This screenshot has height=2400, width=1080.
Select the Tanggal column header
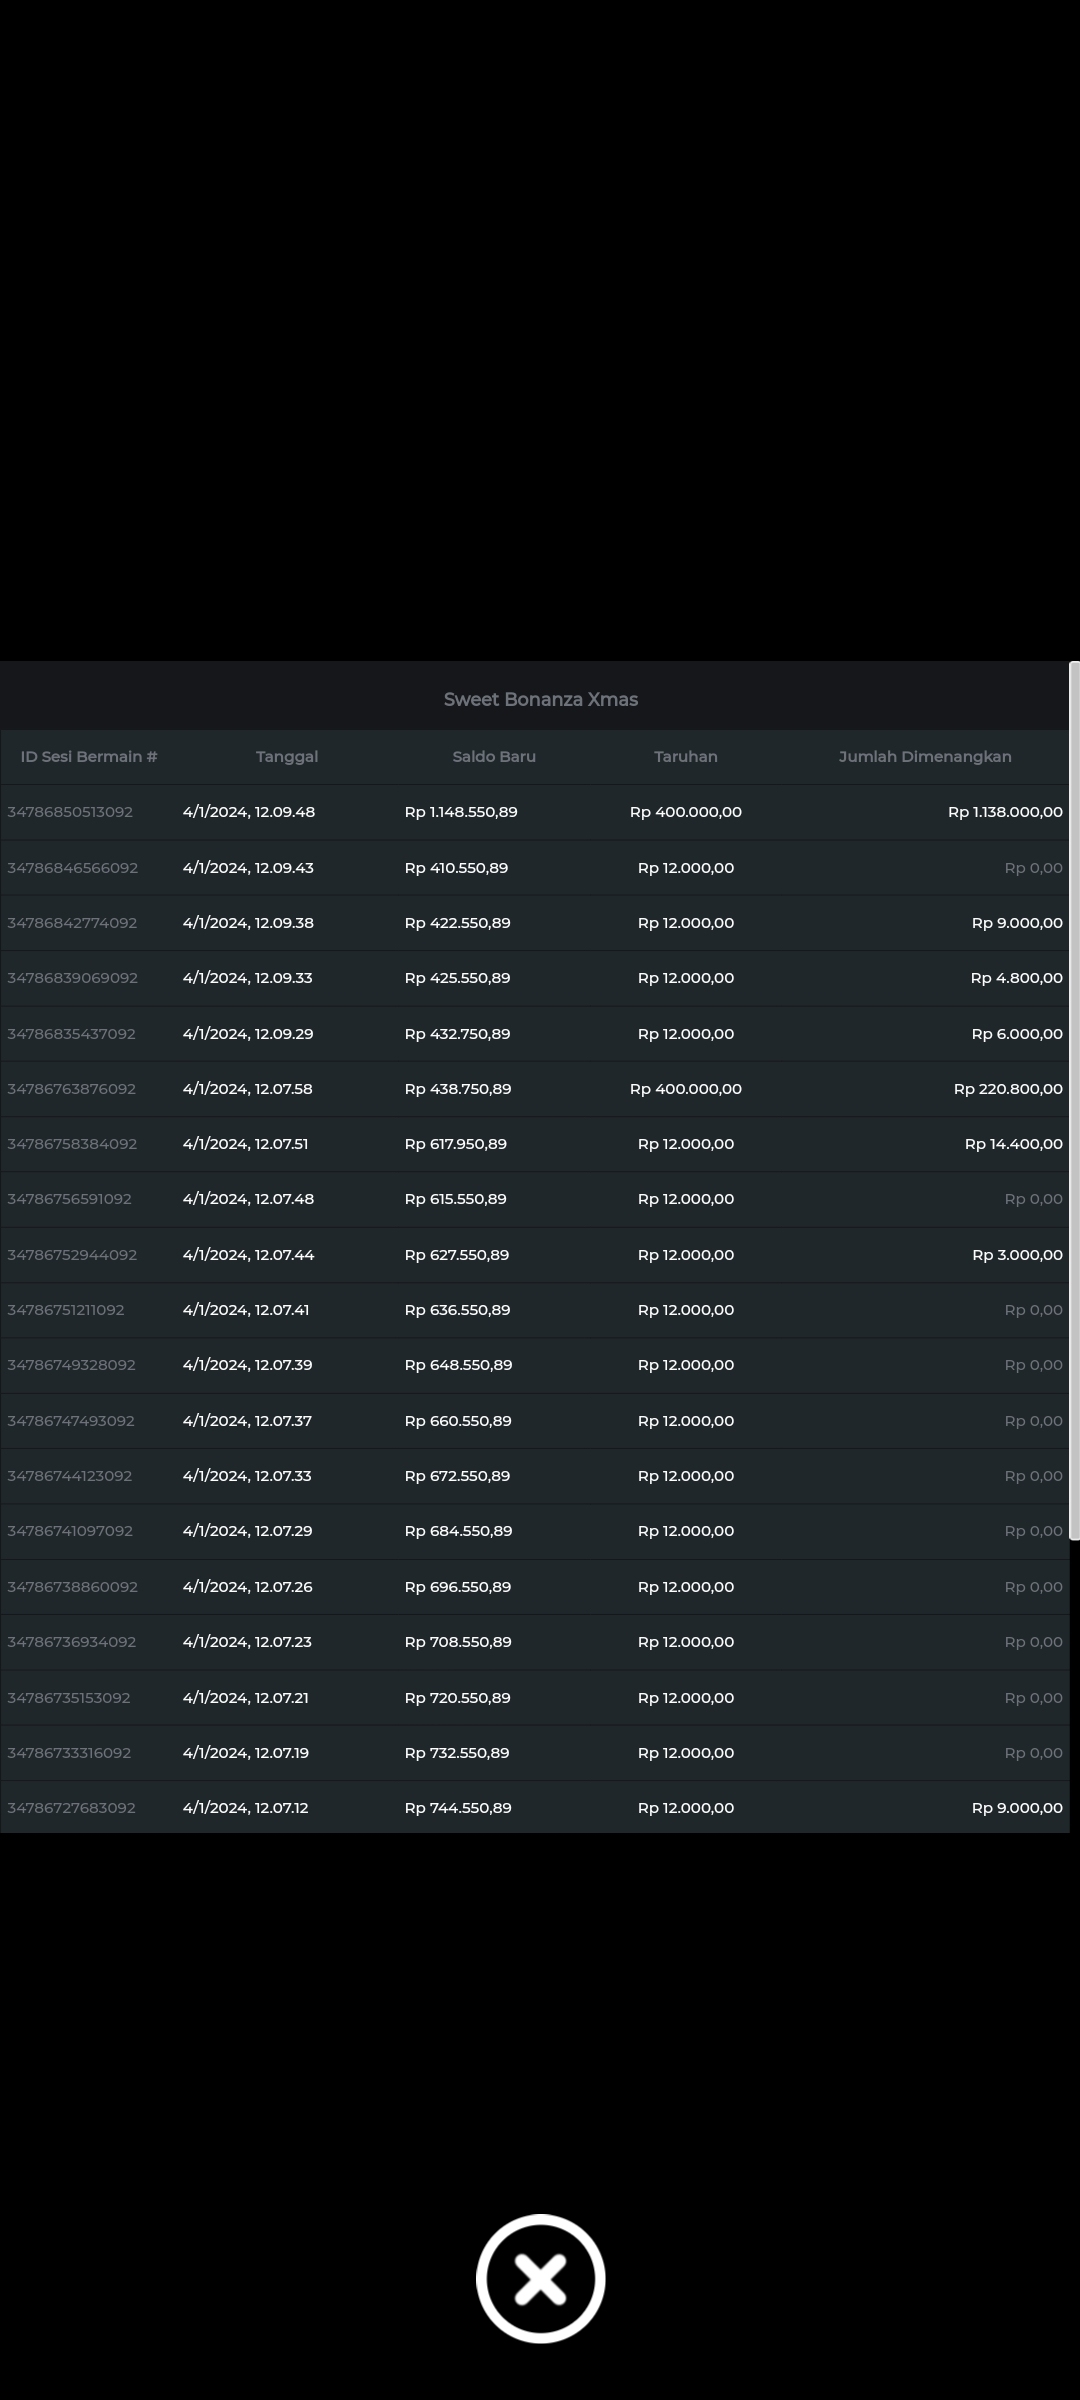(x=287, y=757)
